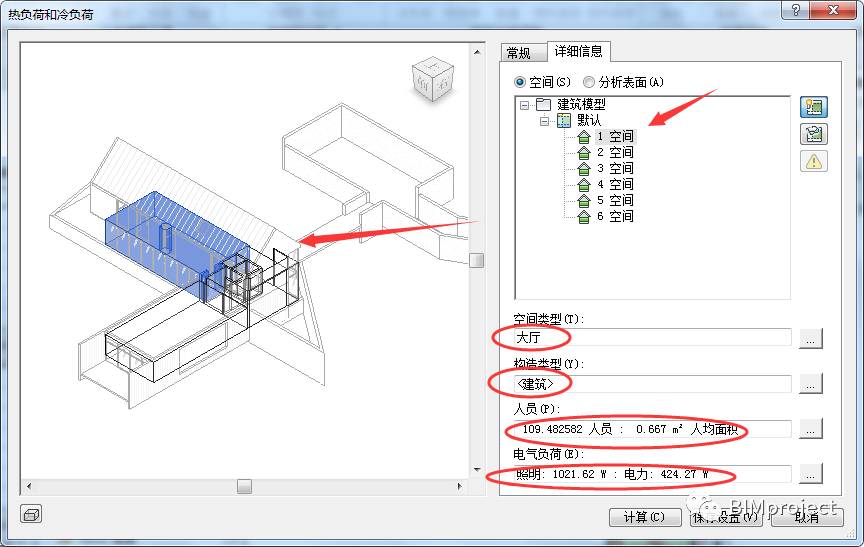The height and width of the screenshot is (547, 864).
Task: Click the zone icon next to 默认
Action: point(564,120)
